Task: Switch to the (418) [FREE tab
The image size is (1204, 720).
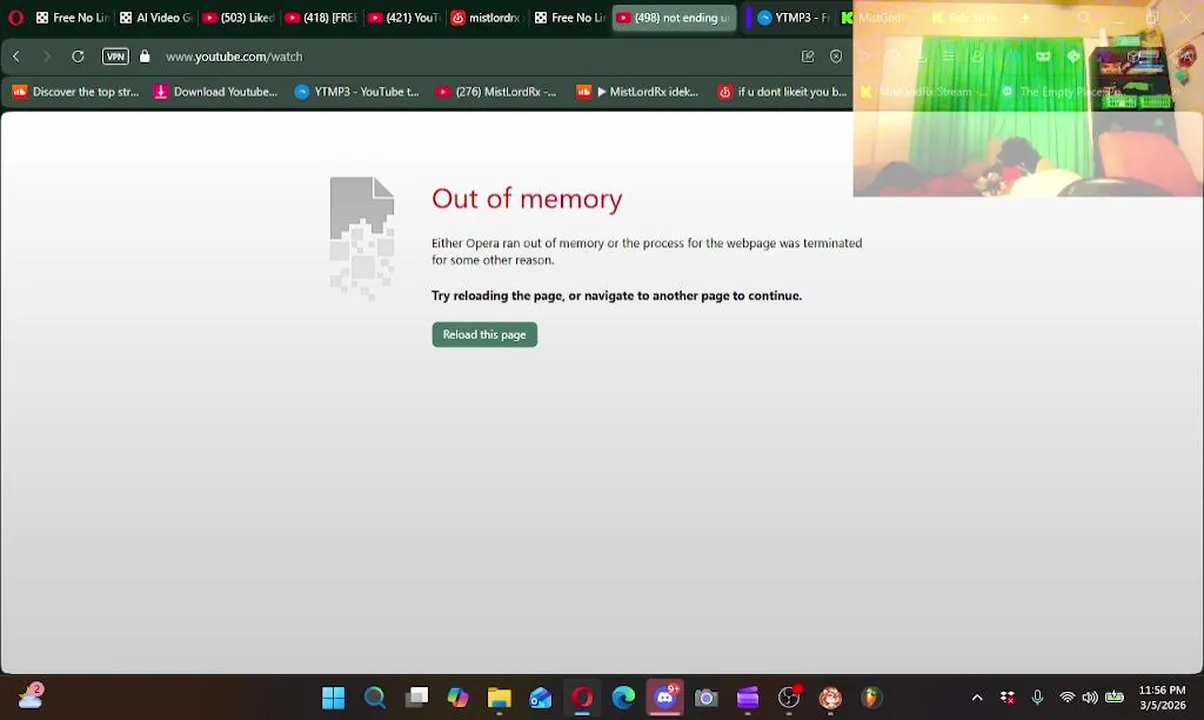Action: (x=321, y=17)
